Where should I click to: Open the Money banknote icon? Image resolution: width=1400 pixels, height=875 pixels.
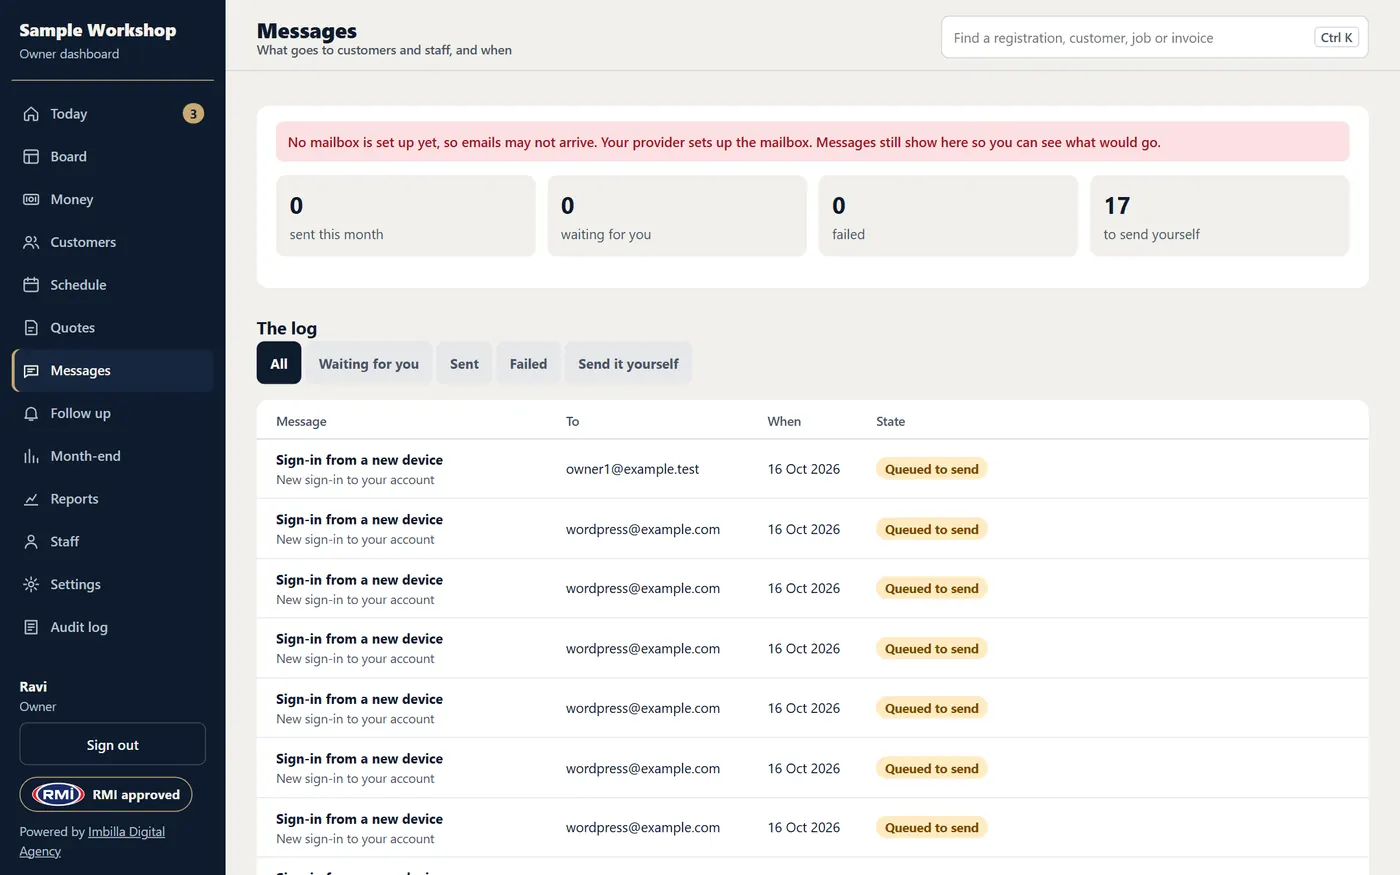(x=31, y=200)
